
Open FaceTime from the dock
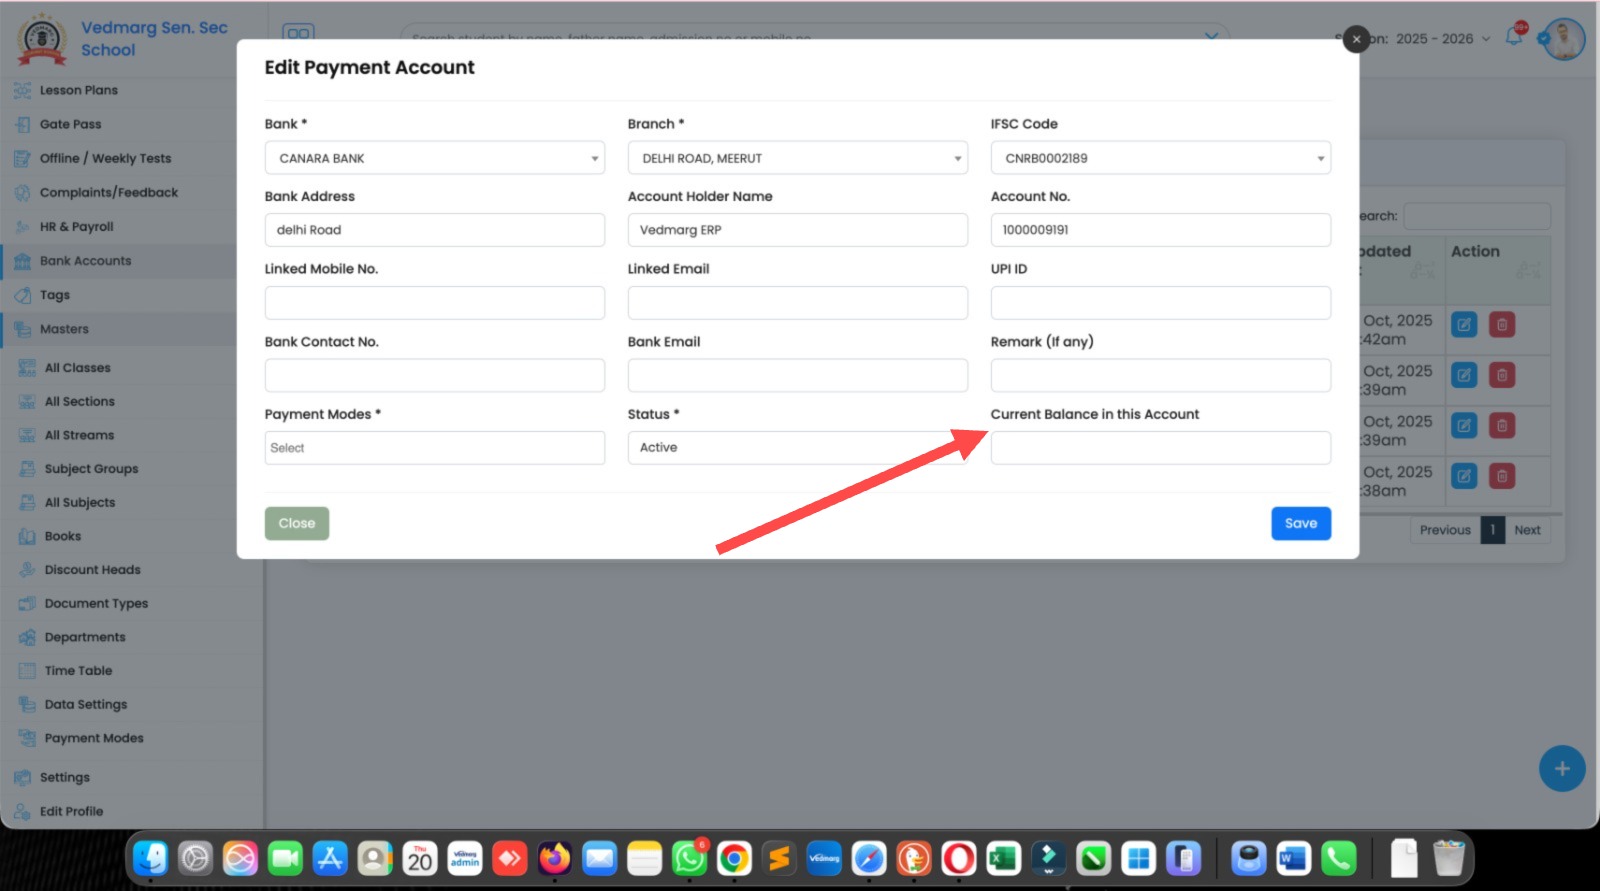pos(285,858)
